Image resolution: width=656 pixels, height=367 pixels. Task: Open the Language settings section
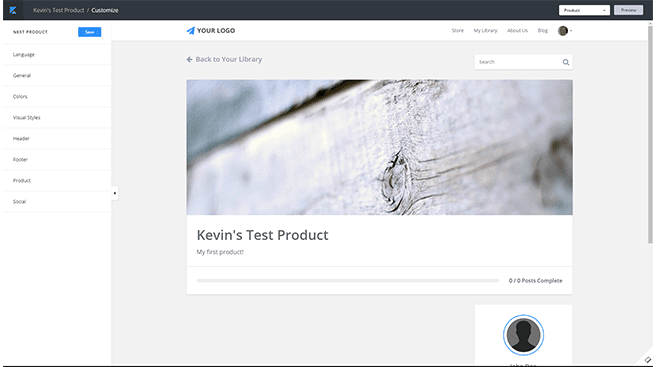[x=57, y=55]
